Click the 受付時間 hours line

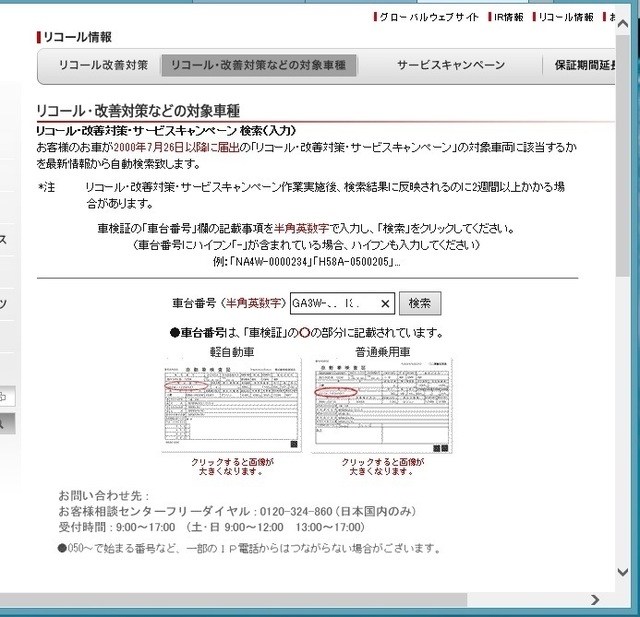pyautogui.click(x=212, y=527)
